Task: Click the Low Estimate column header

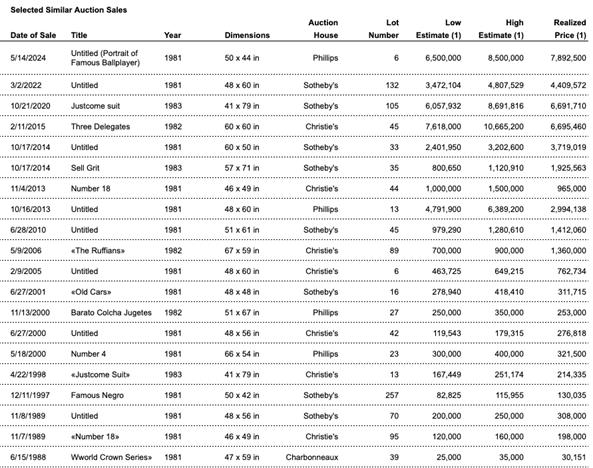Action: click(438, 29)
